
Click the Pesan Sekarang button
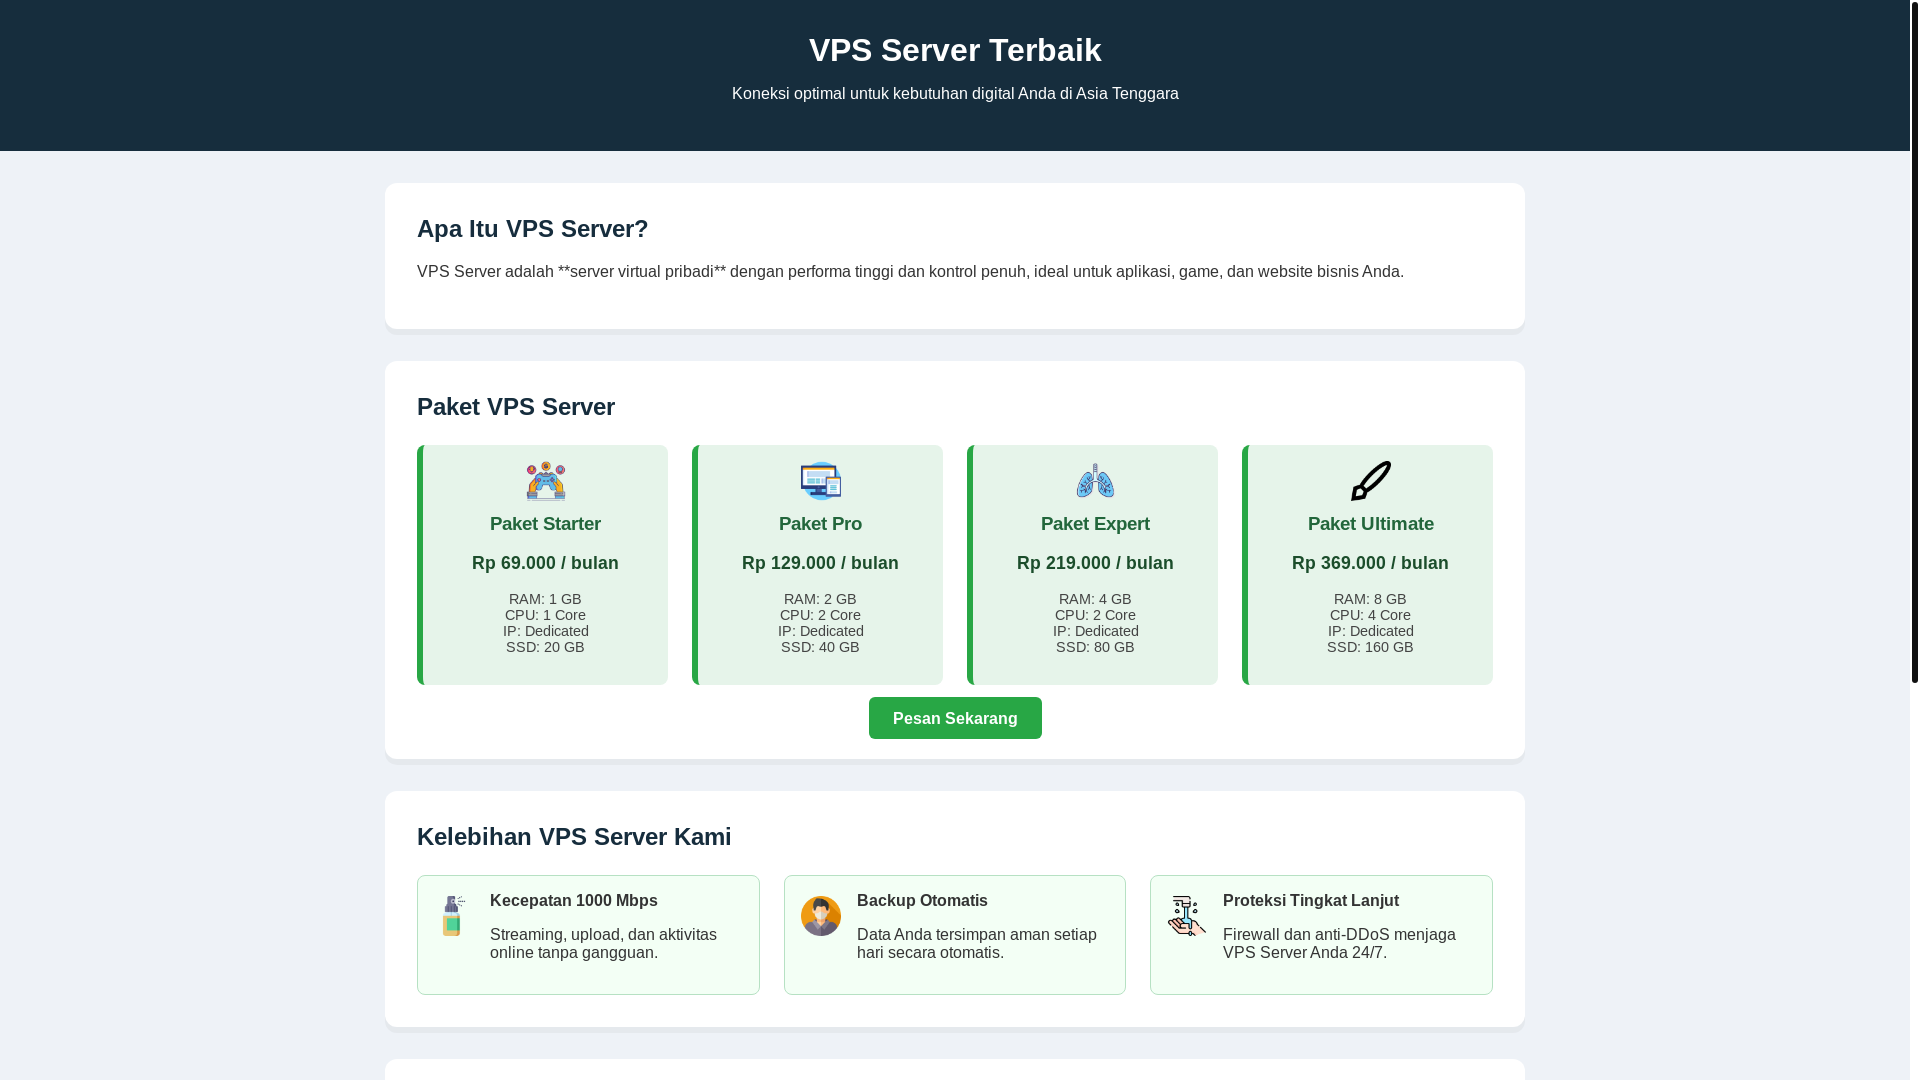[x=955, y=718]
